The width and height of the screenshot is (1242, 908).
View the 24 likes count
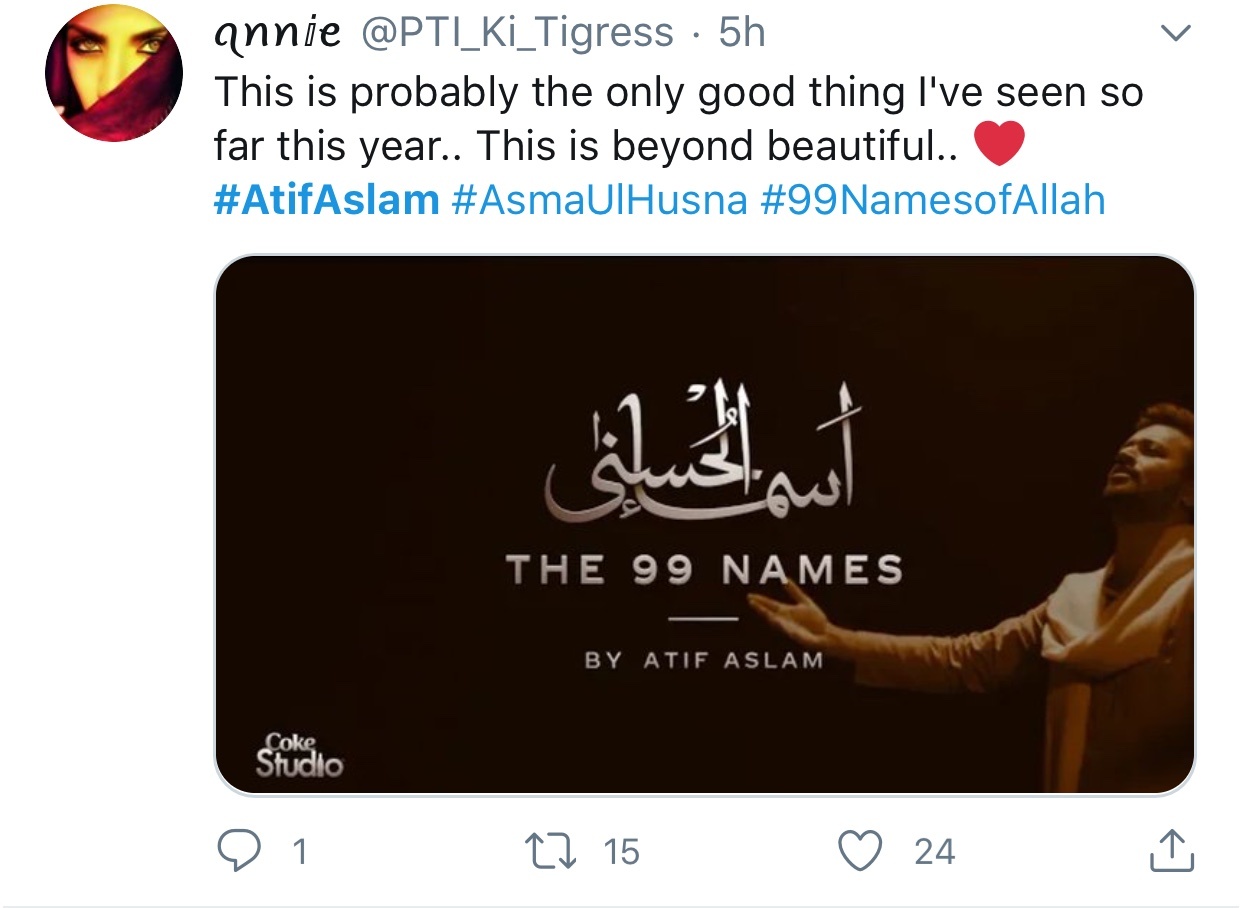935,852
